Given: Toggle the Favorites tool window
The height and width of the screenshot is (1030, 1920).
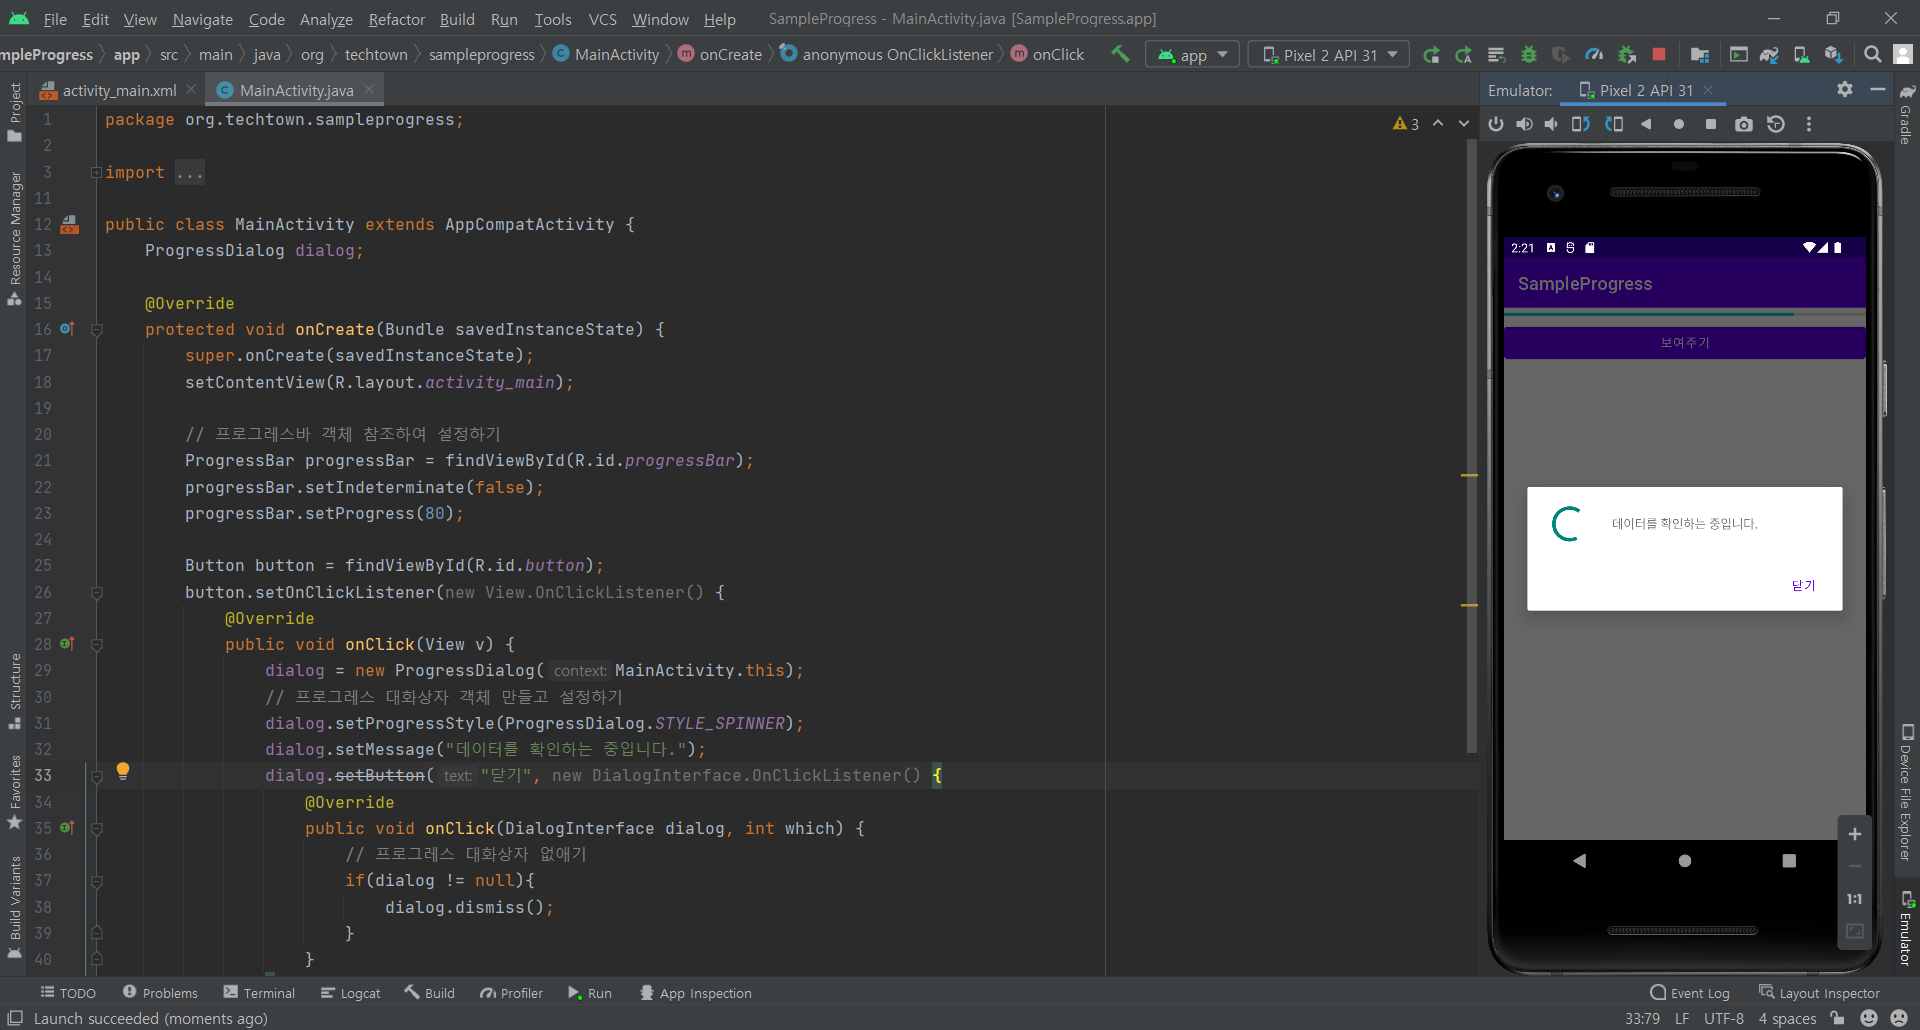Looking at the screenshot, I should tap(14, 792).
